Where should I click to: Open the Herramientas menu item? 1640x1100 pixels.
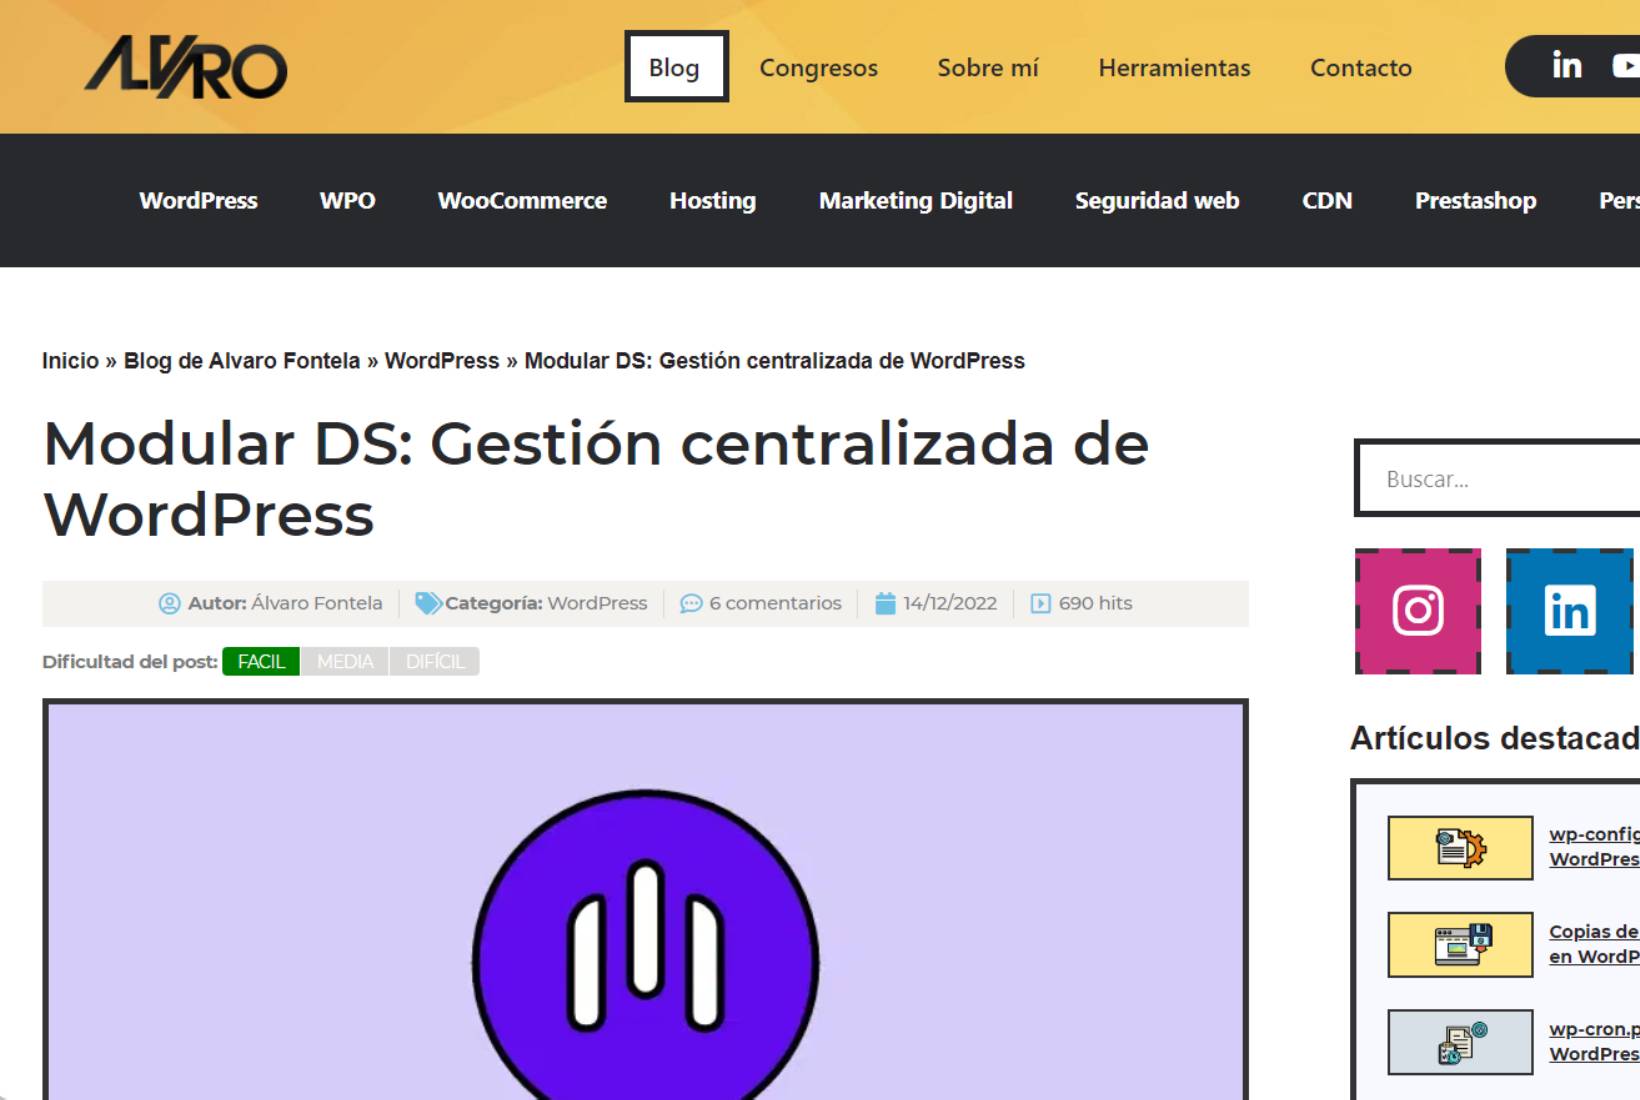click(1174, 68)
